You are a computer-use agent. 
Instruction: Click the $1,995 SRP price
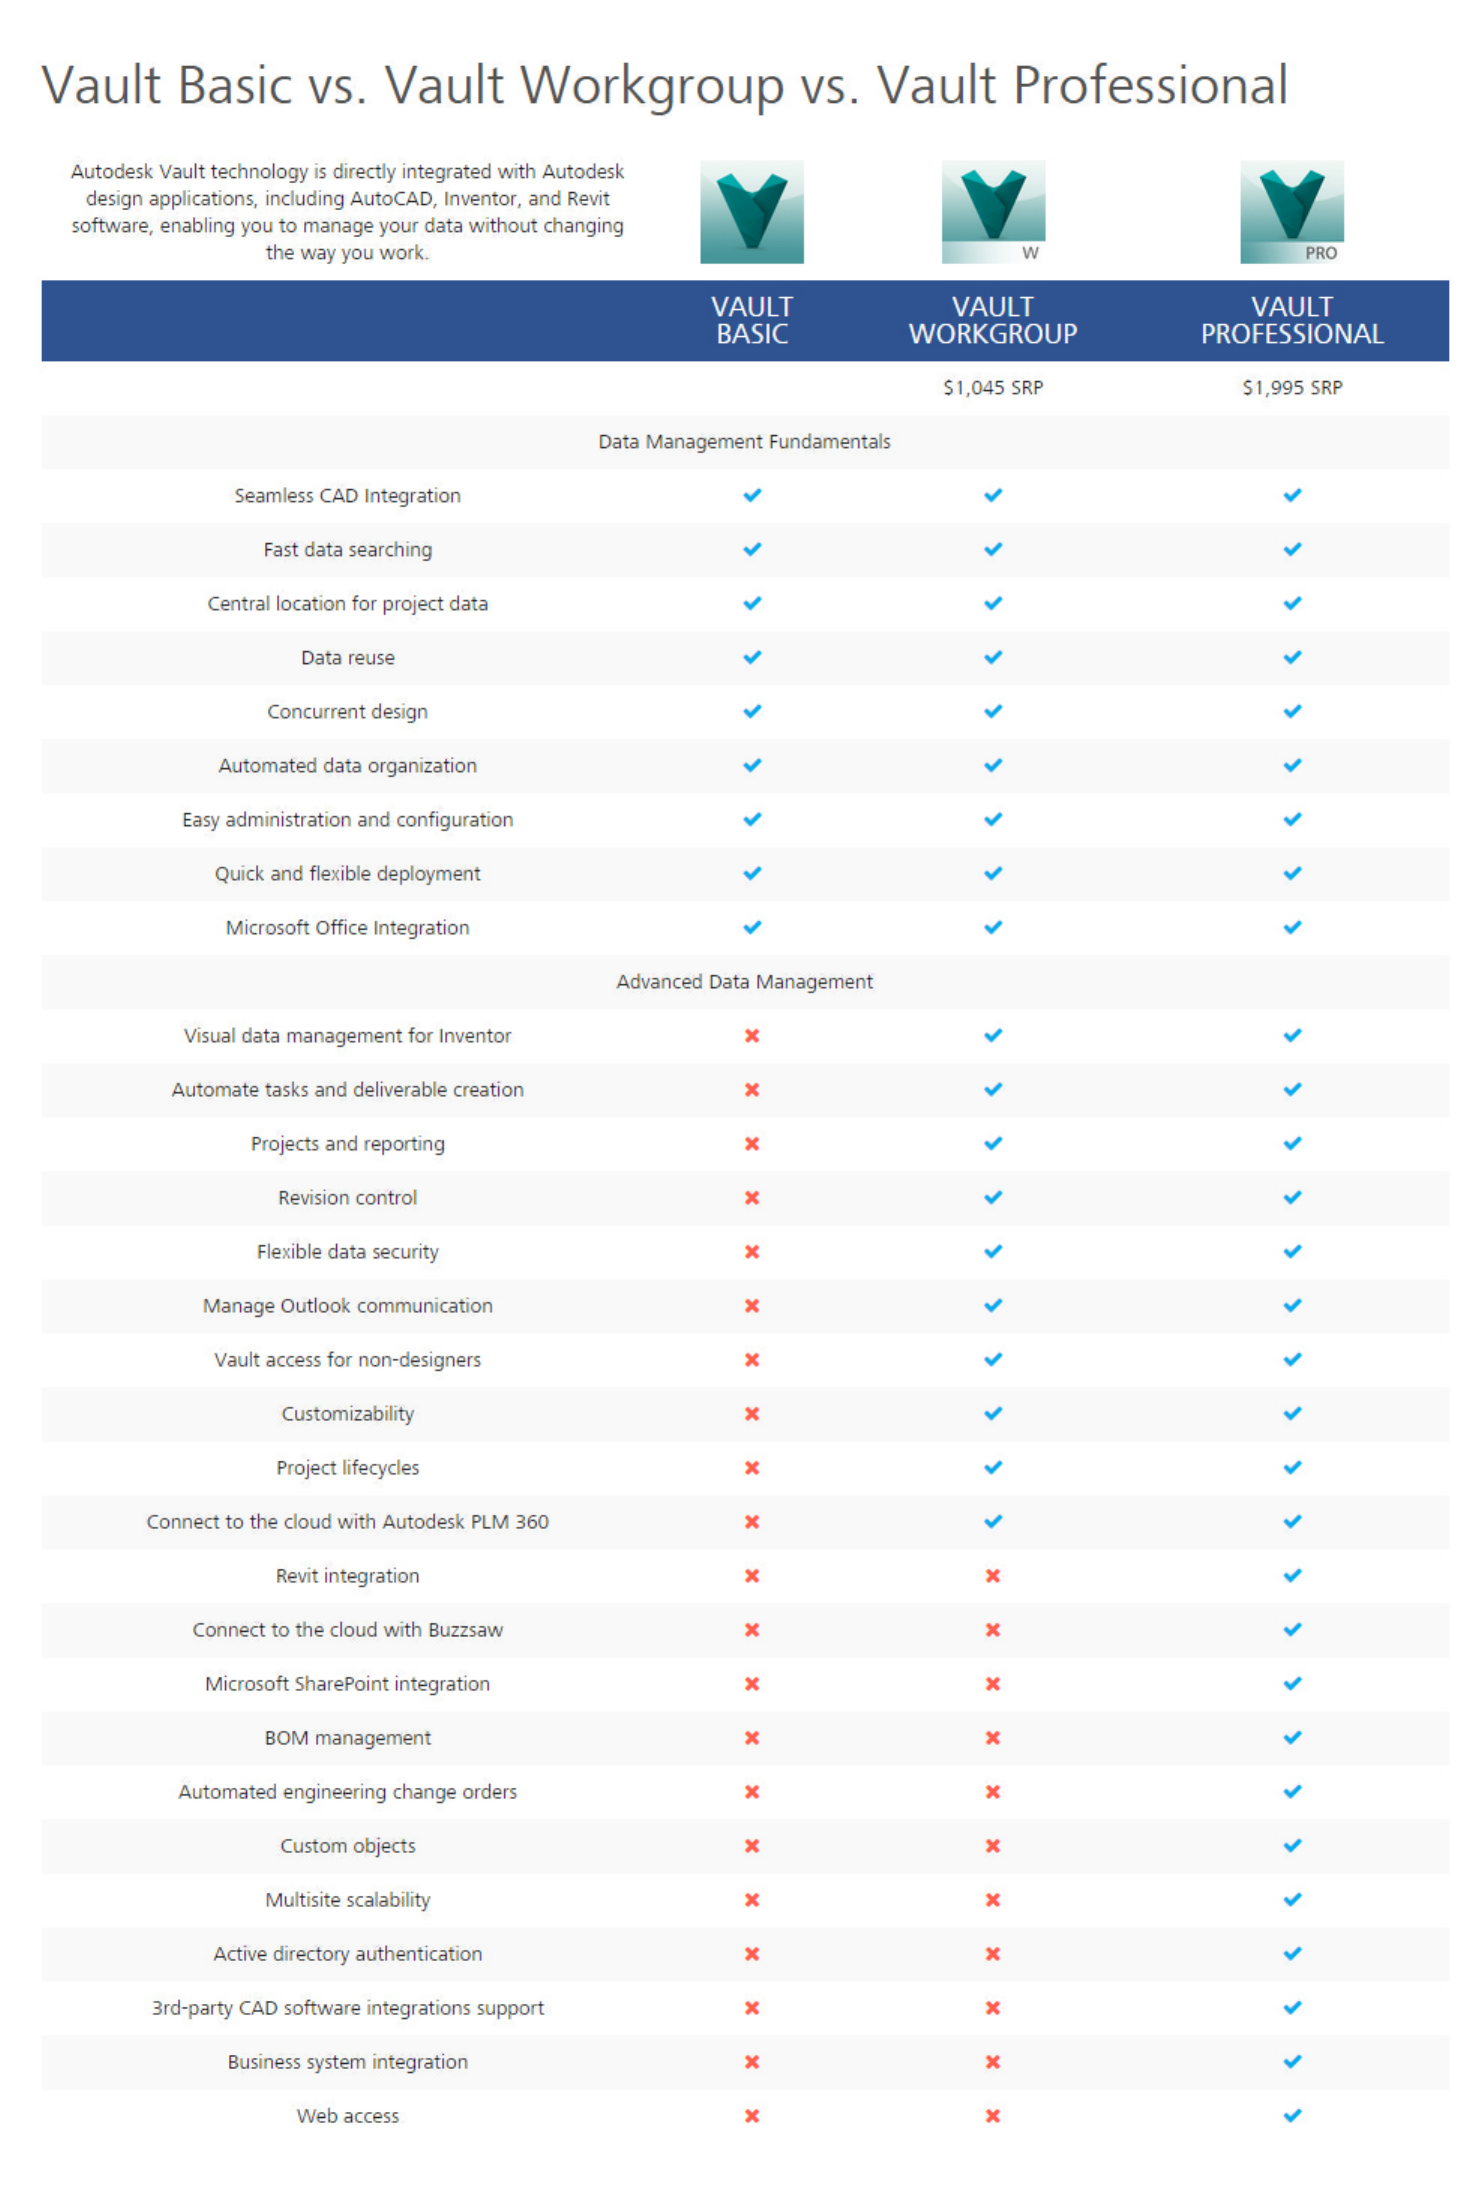pyautogui.click(x=1292, y=387)
